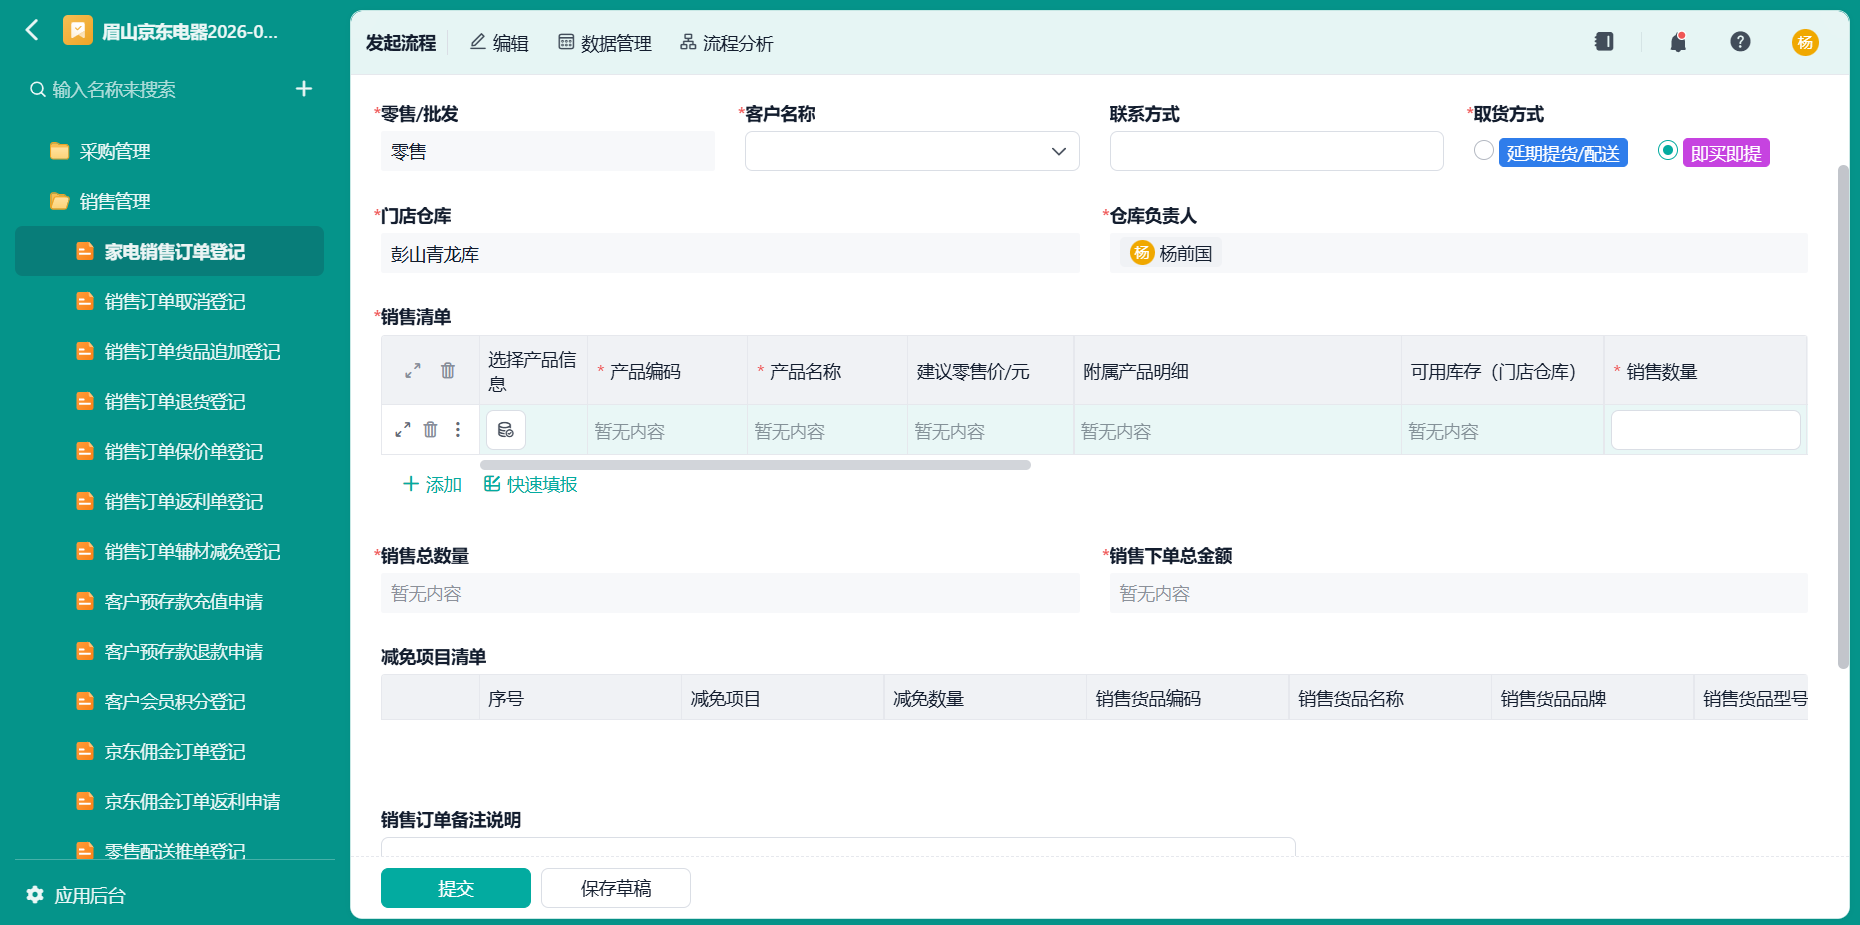Select 家电销售订单登记 form
Image resolution: width=1860 pixels, height=925 pixels.
[169, 251]
